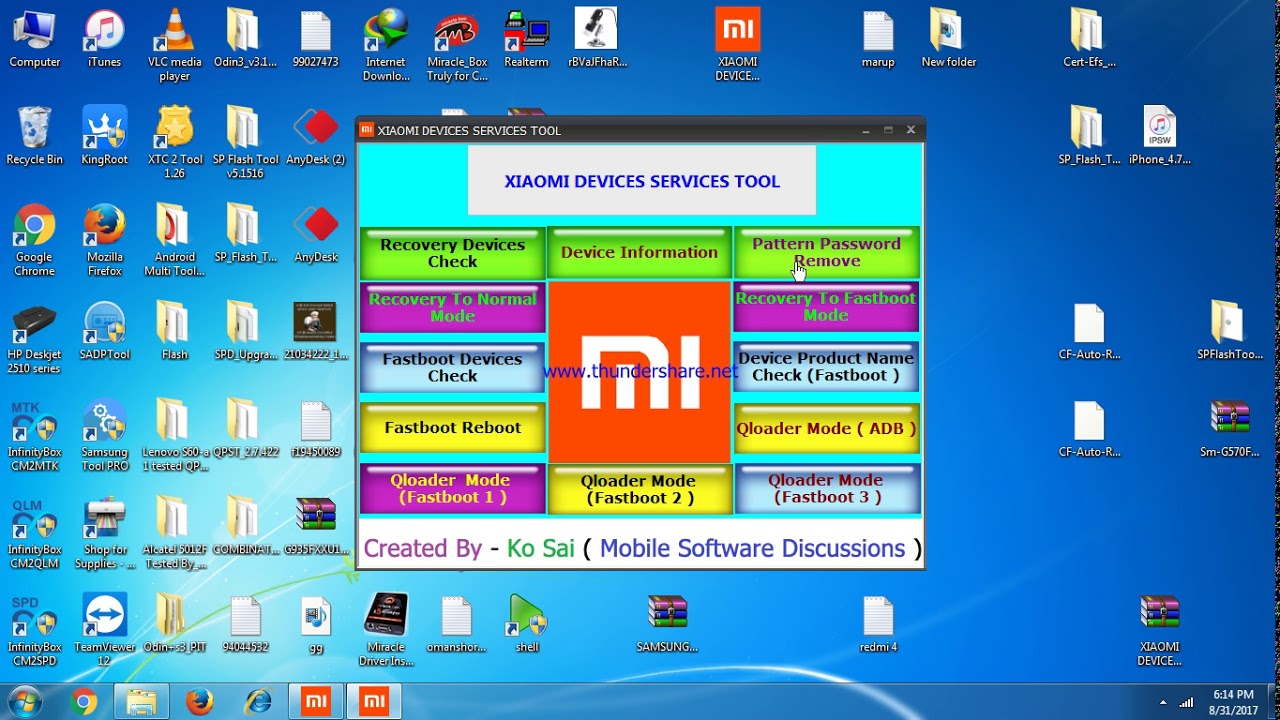Select the 99027473 file icon
Image resolution: width=1280 pixels, height=720 pixels.
(316, 40)
